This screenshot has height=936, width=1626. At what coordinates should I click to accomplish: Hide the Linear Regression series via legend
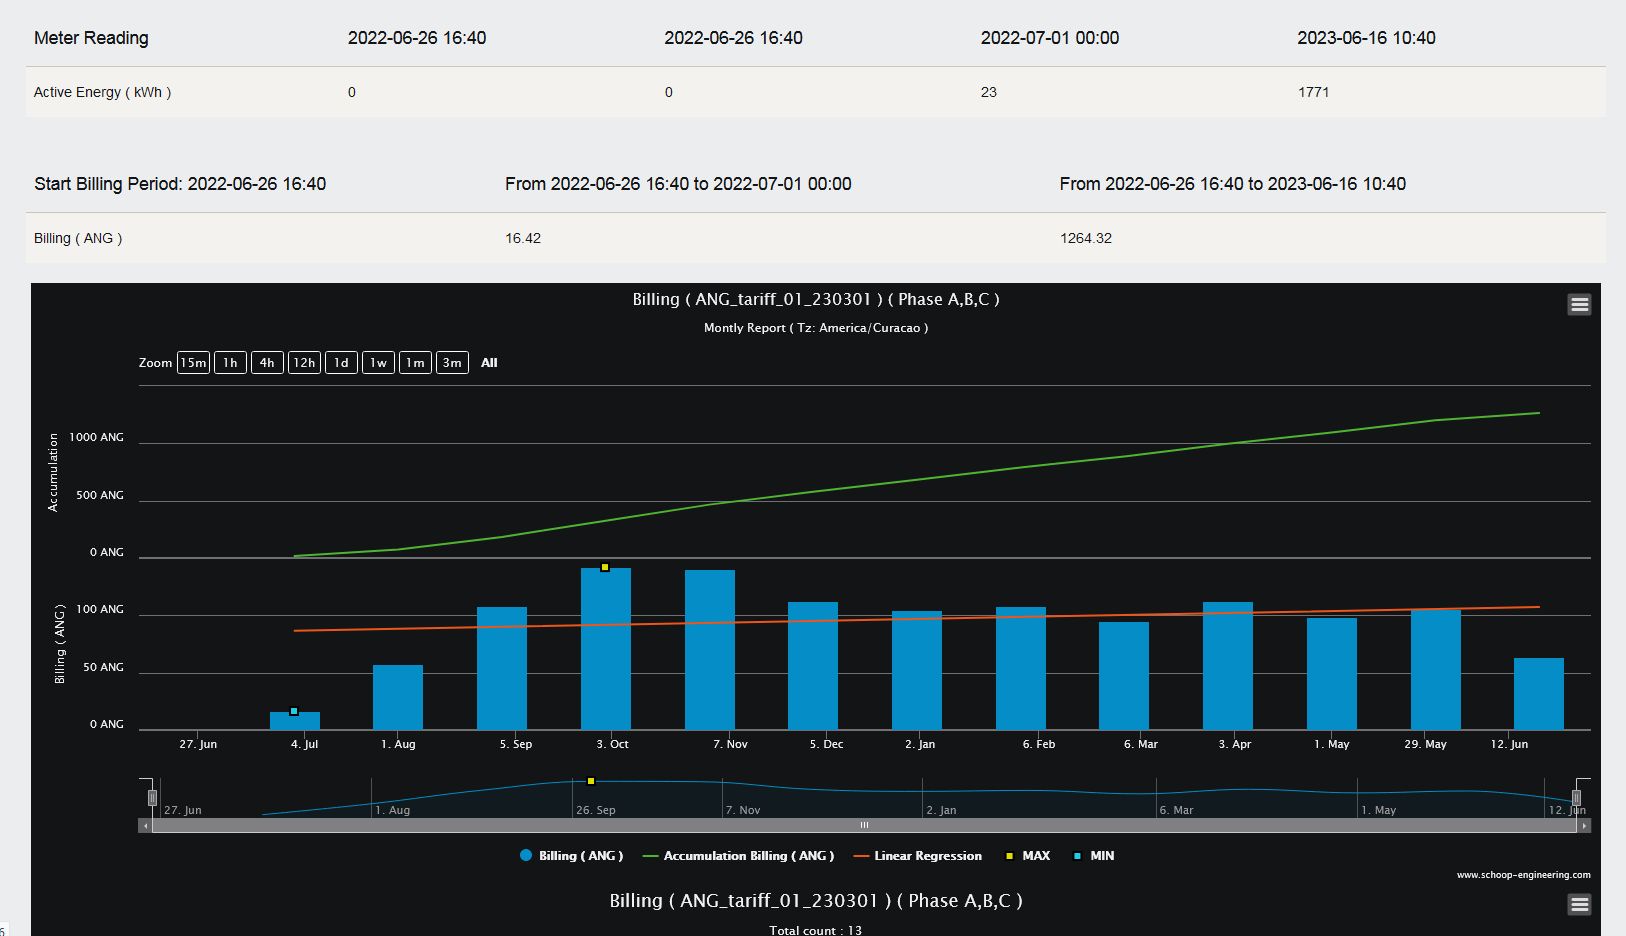point(917,856)
